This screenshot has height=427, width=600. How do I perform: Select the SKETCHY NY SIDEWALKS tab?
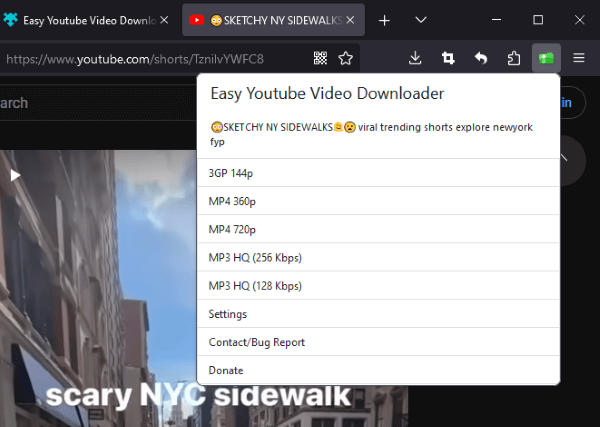coord(273,20)
